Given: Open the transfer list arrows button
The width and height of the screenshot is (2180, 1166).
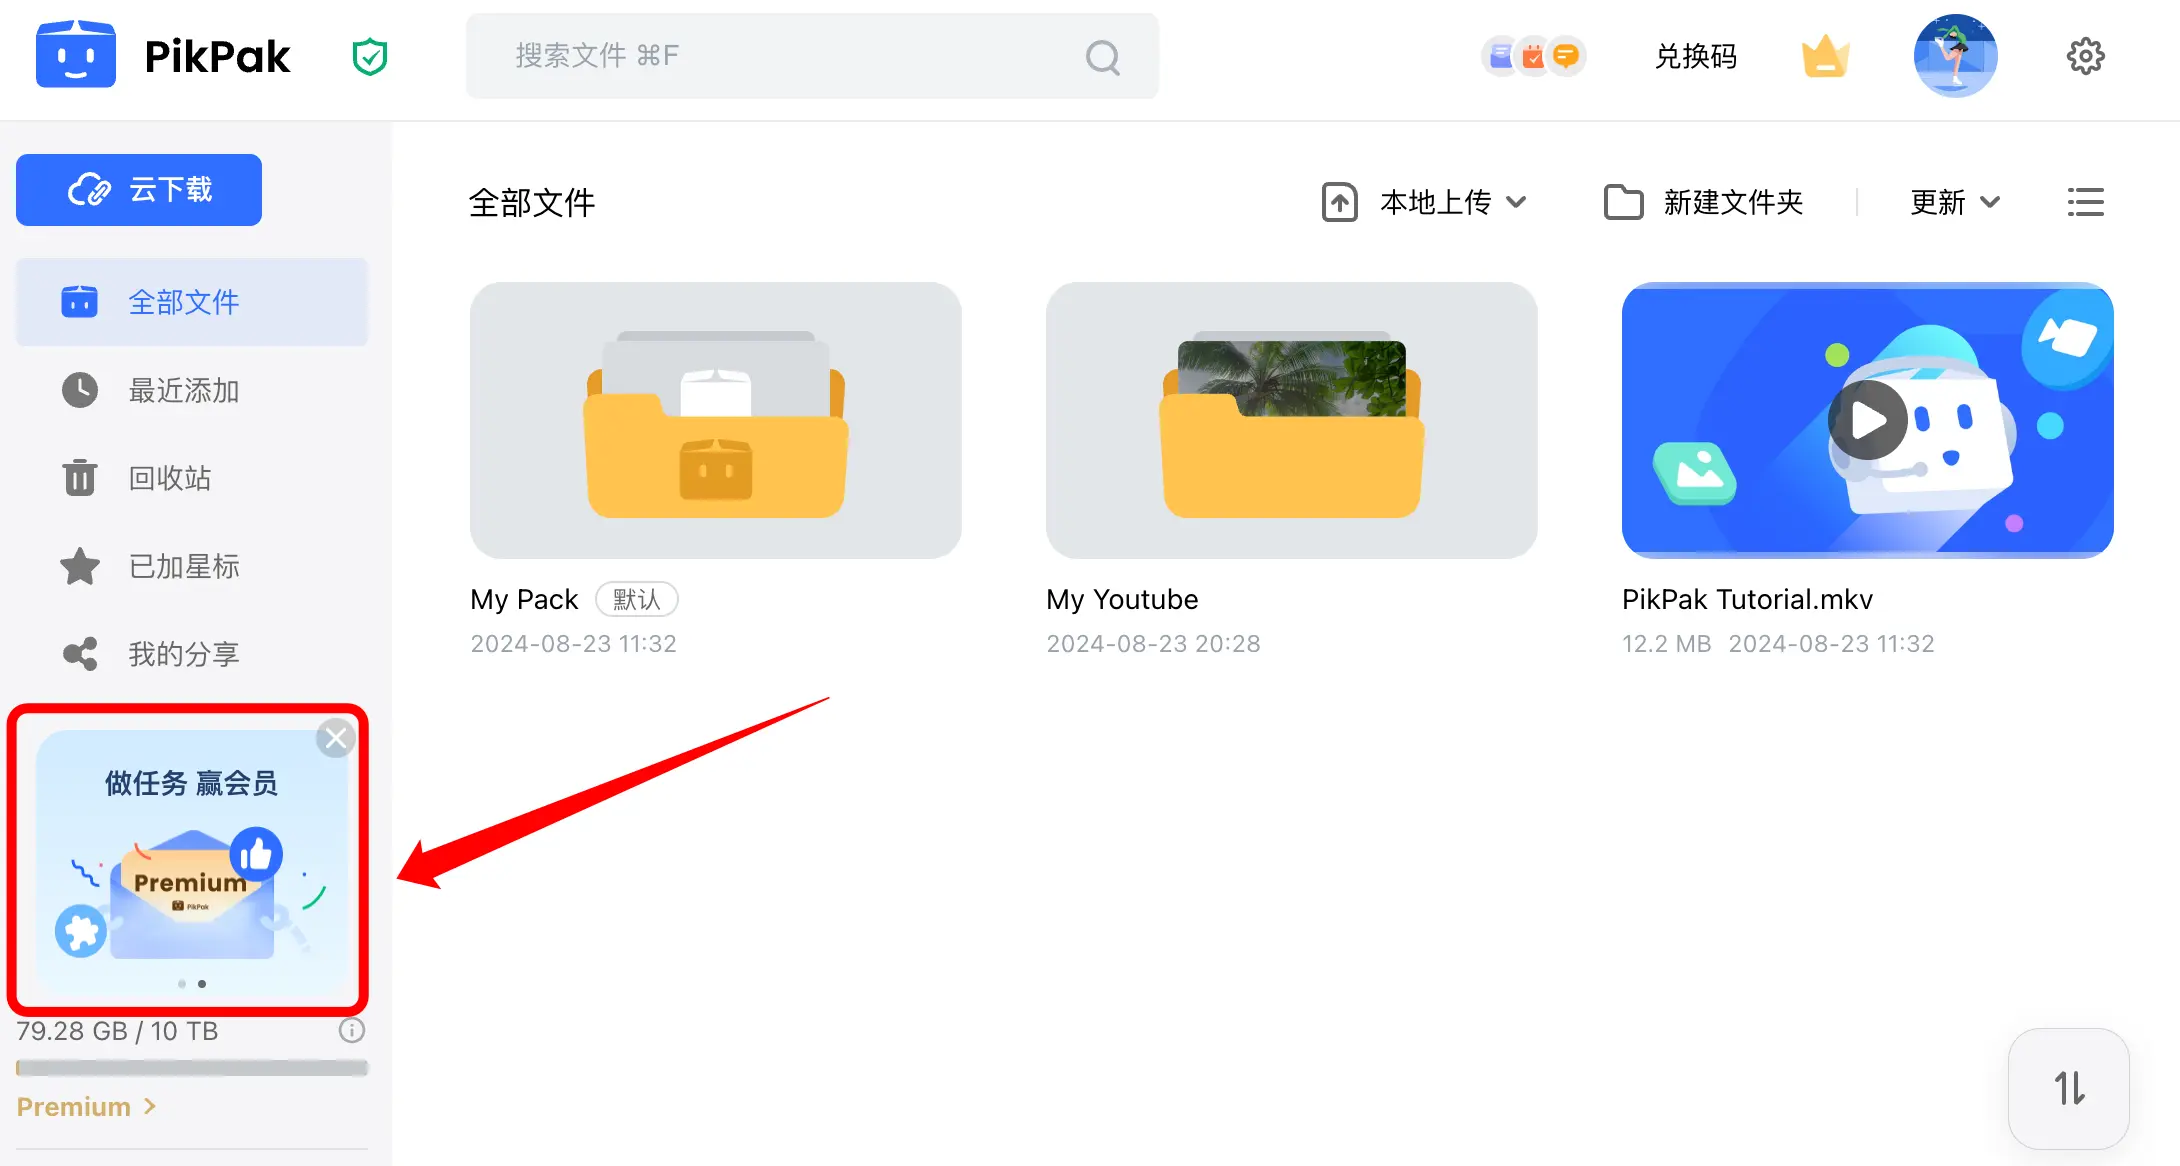Looking at the screenshot, I should [2069, 1088].
